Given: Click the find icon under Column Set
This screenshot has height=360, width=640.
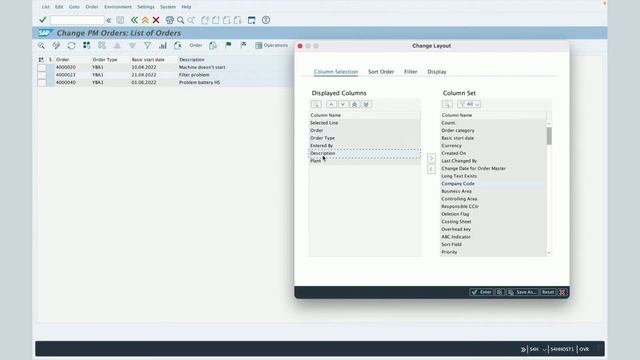Looking at the screenshot, I should tap(447, 104).
